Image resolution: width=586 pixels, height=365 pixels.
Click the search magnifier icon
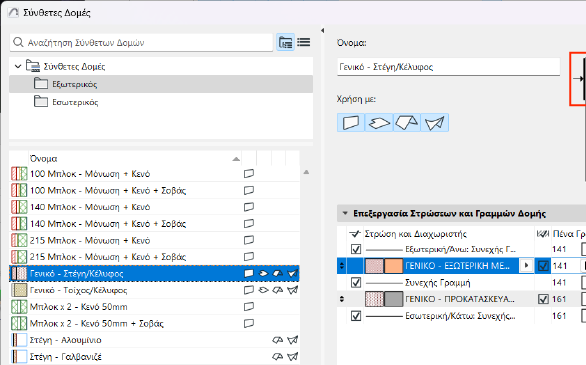(x=18, y=42)
